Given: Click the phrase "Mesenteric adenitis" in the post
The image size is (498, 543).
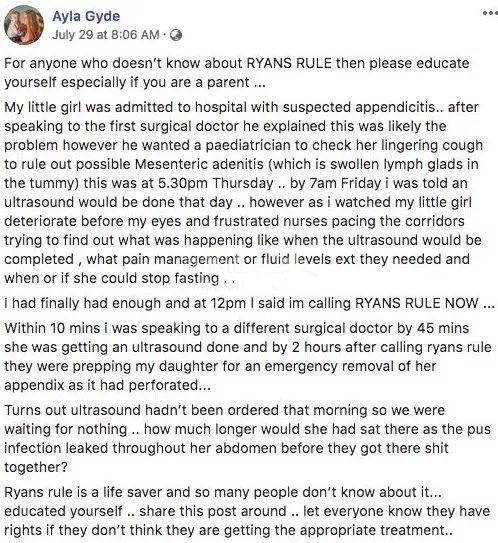Looking at the screenshot, I should click(x=199, y=164).
